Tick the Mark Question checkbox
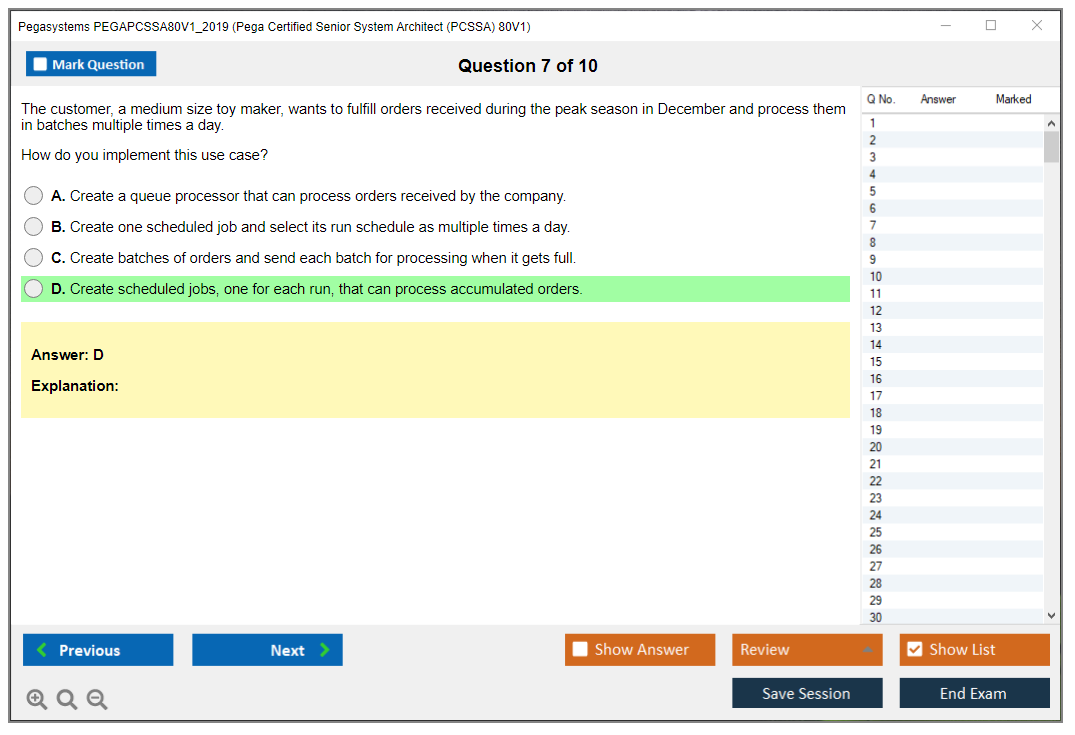 click(x=41, y=65)
